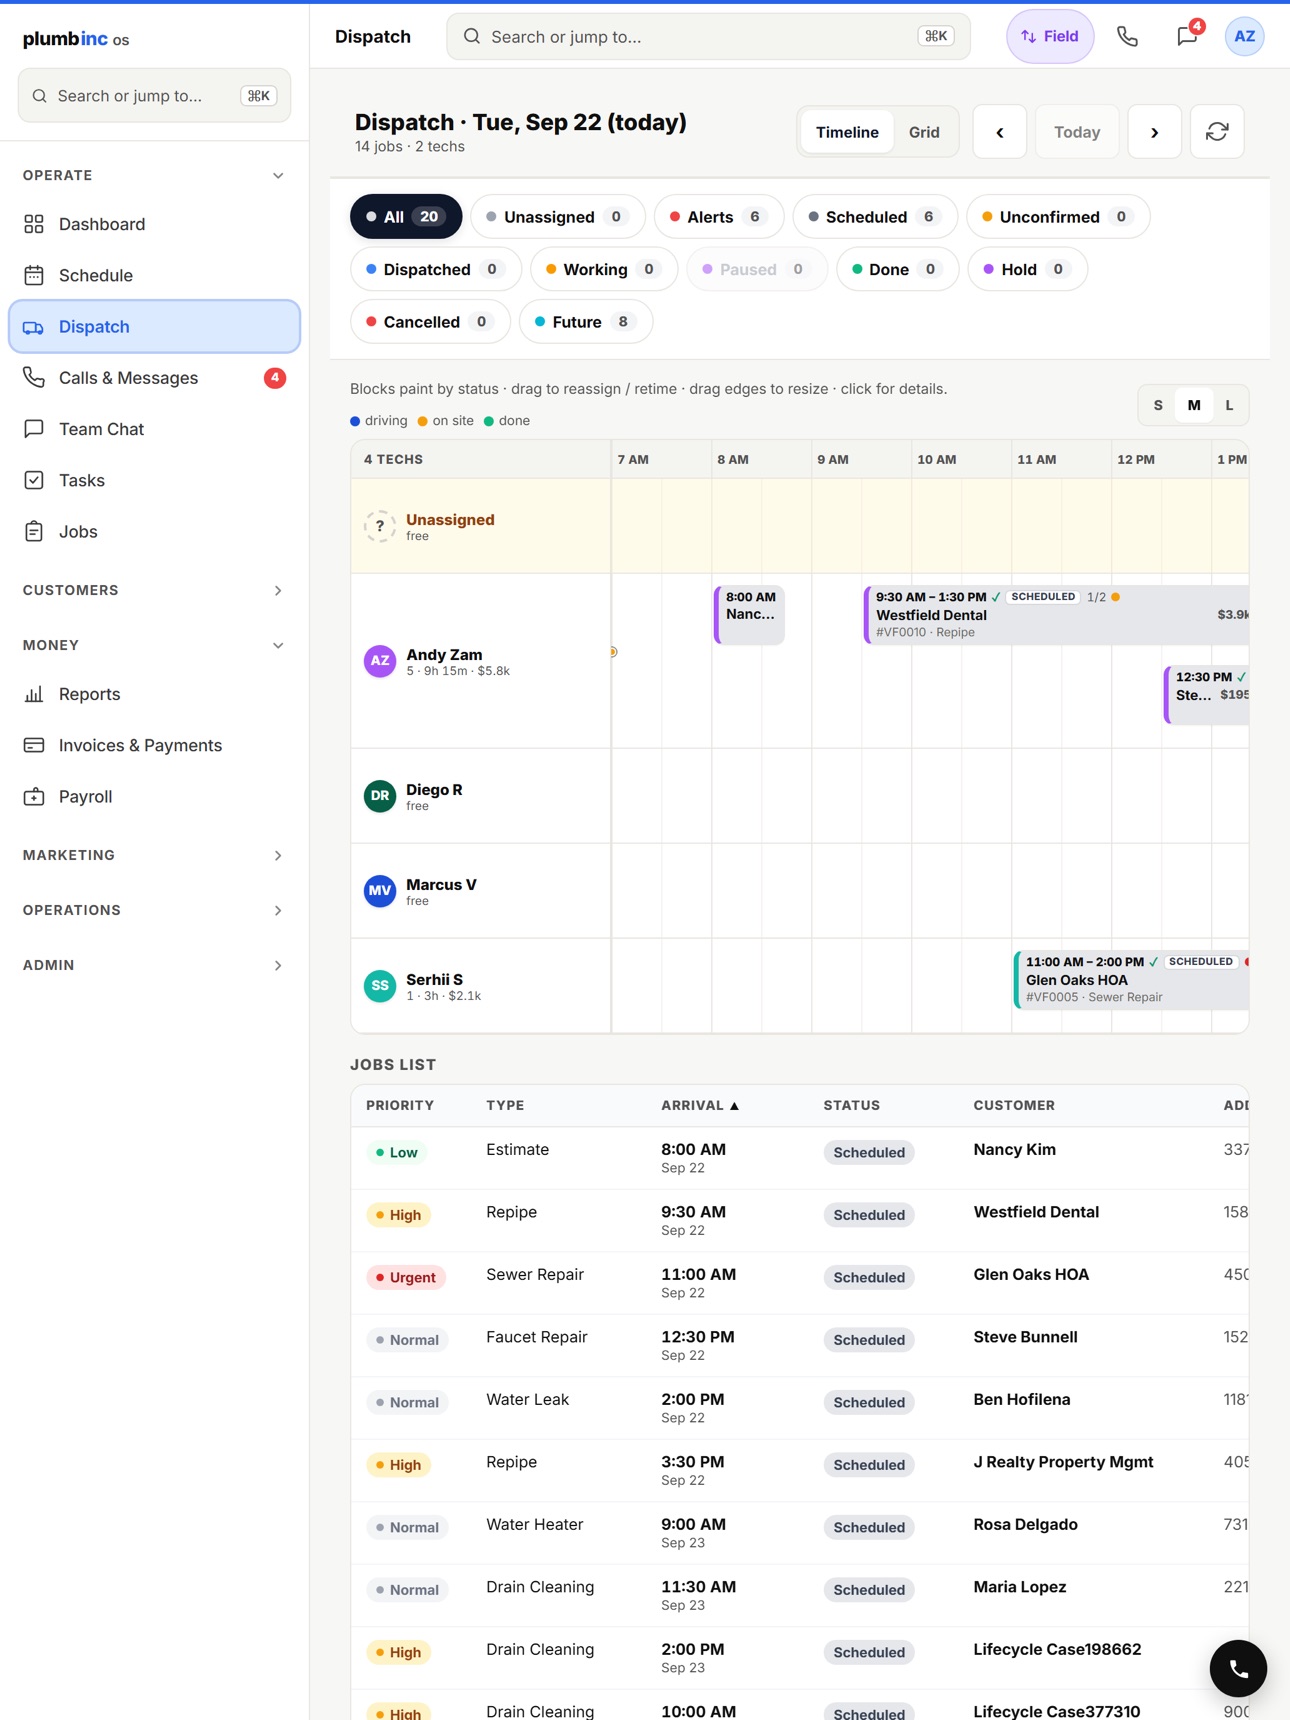1290x1720 pixels.
Task: Filter by Future chip
Action: coord(586,322)
